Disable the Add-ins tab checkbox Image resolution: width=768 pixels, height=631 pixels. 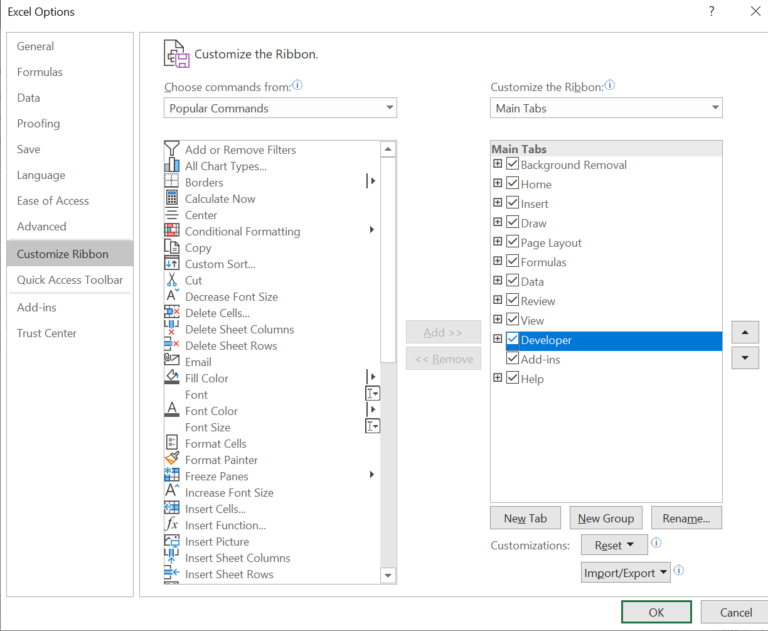tap(513, 359)
